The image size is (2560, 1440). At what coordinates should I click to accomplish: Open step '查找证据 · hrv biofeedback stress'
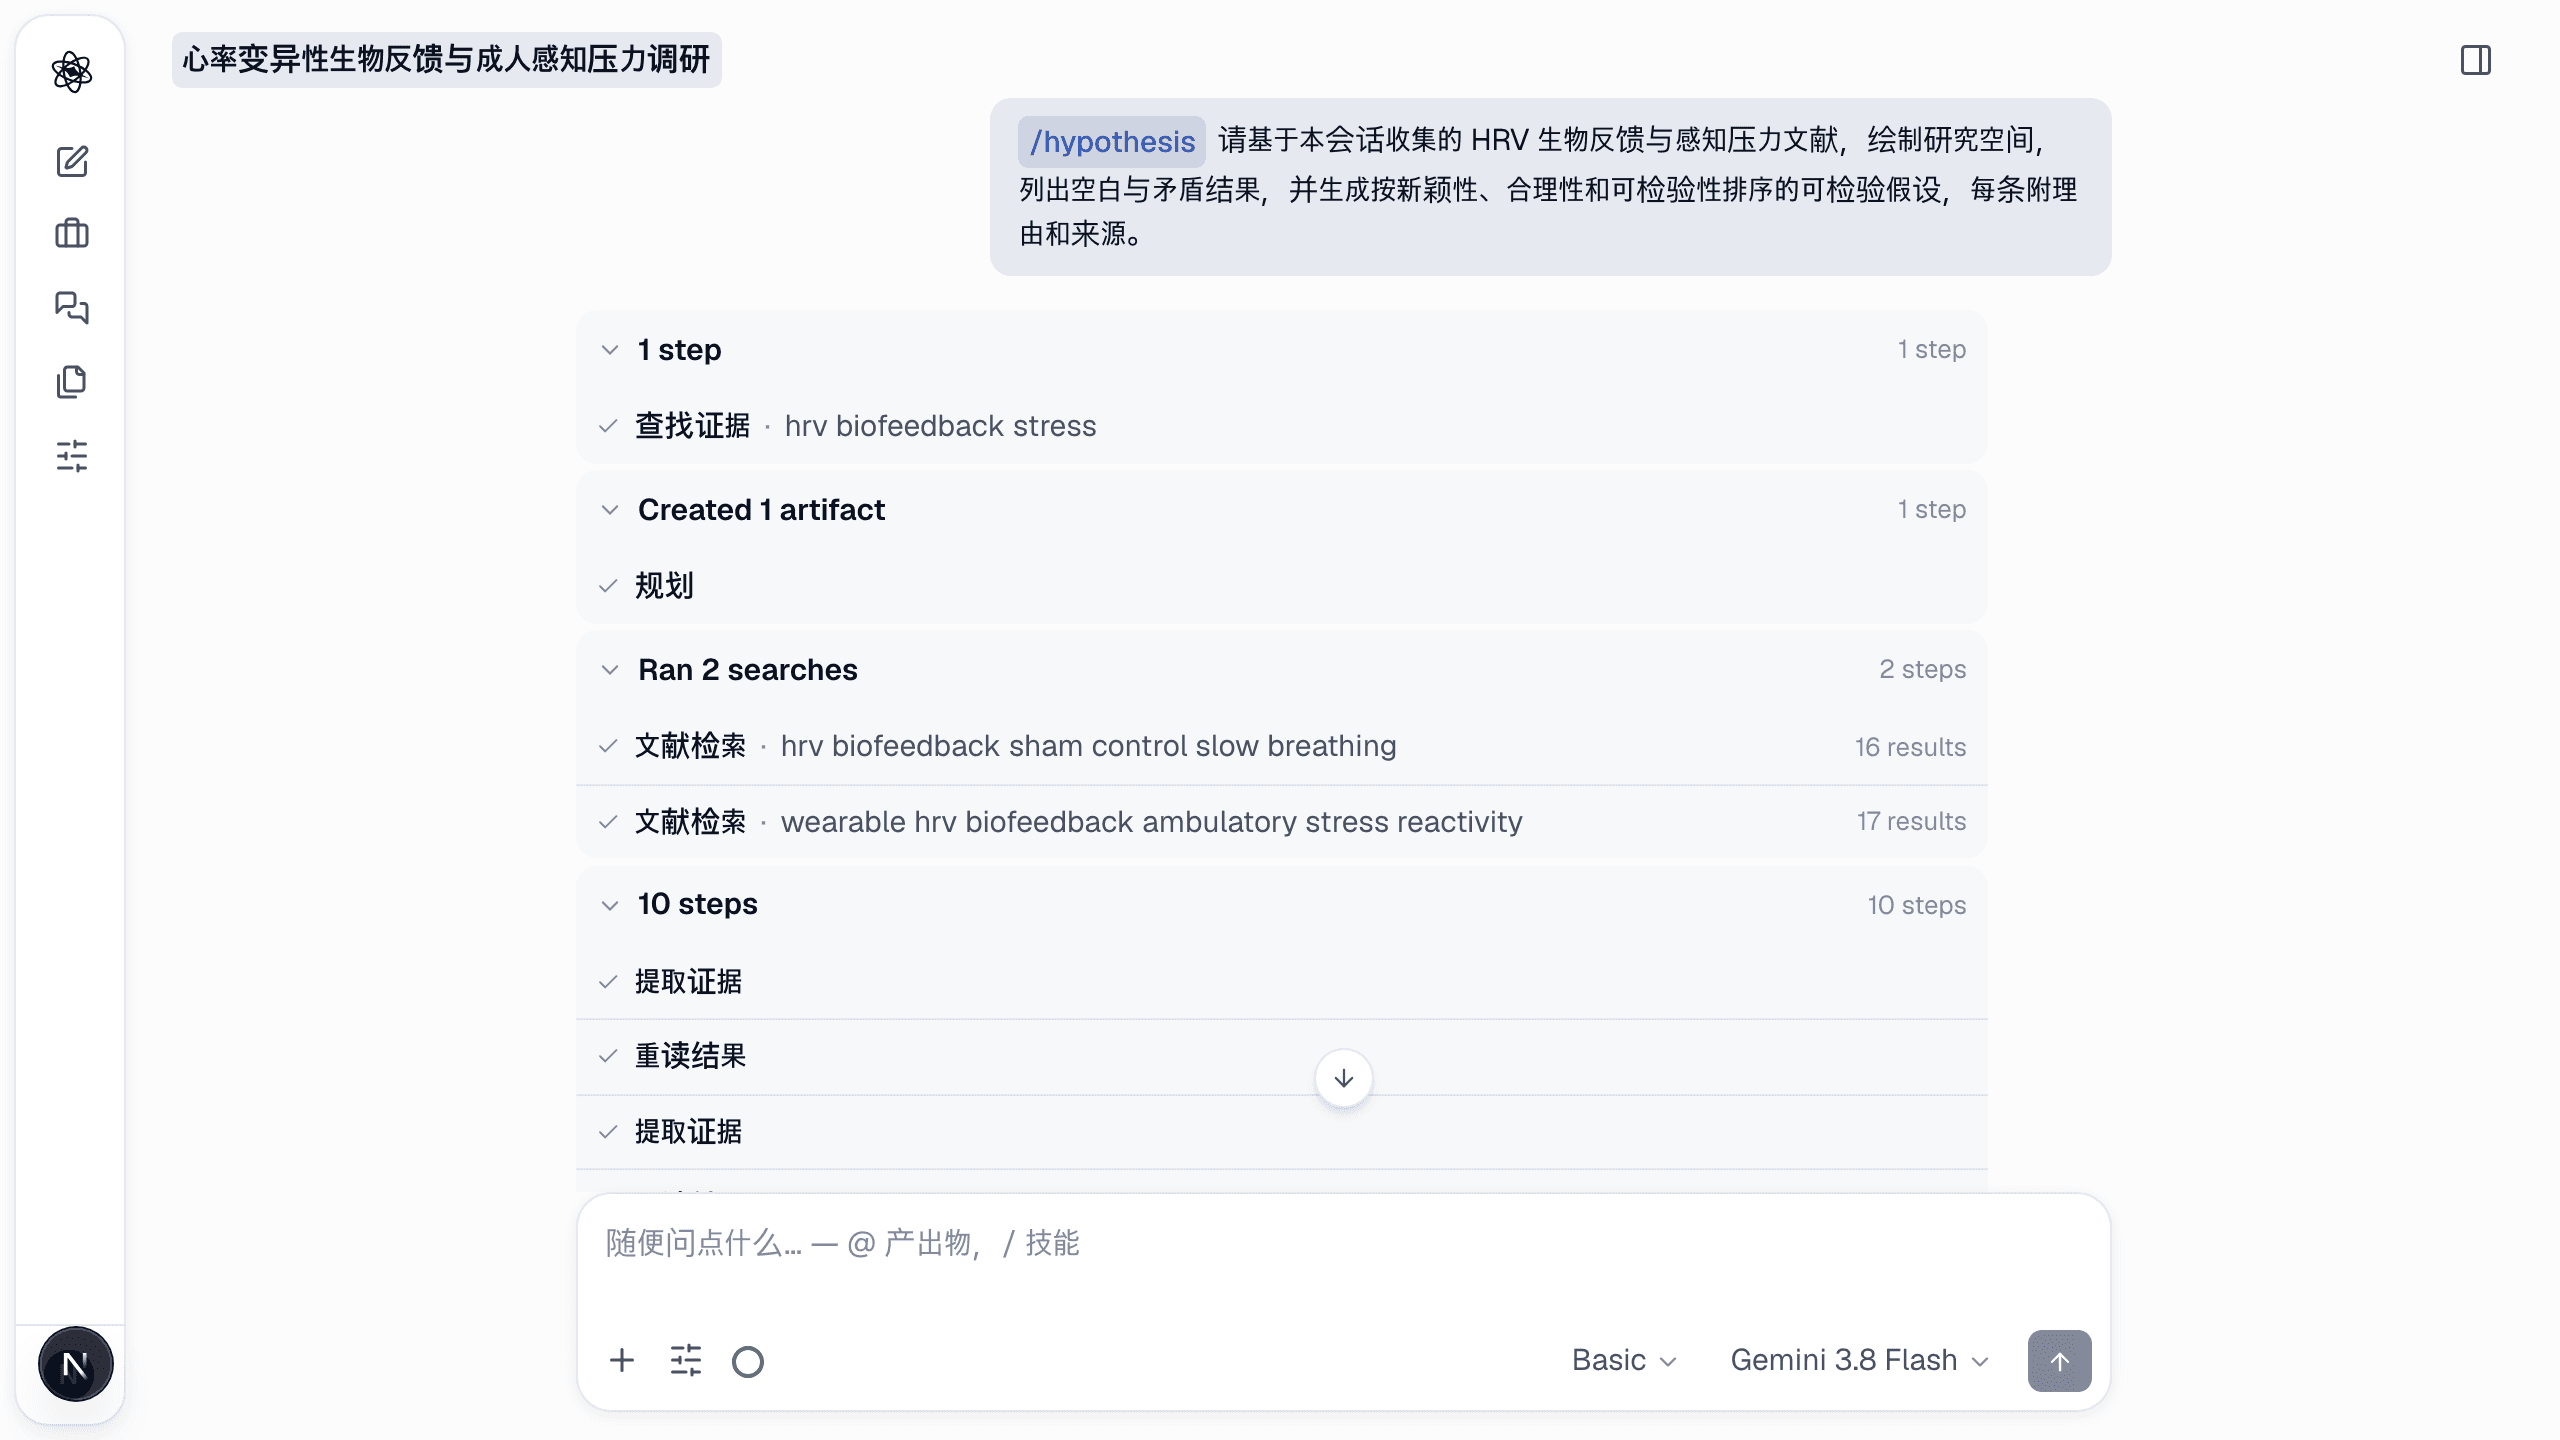coord(1282,426)
